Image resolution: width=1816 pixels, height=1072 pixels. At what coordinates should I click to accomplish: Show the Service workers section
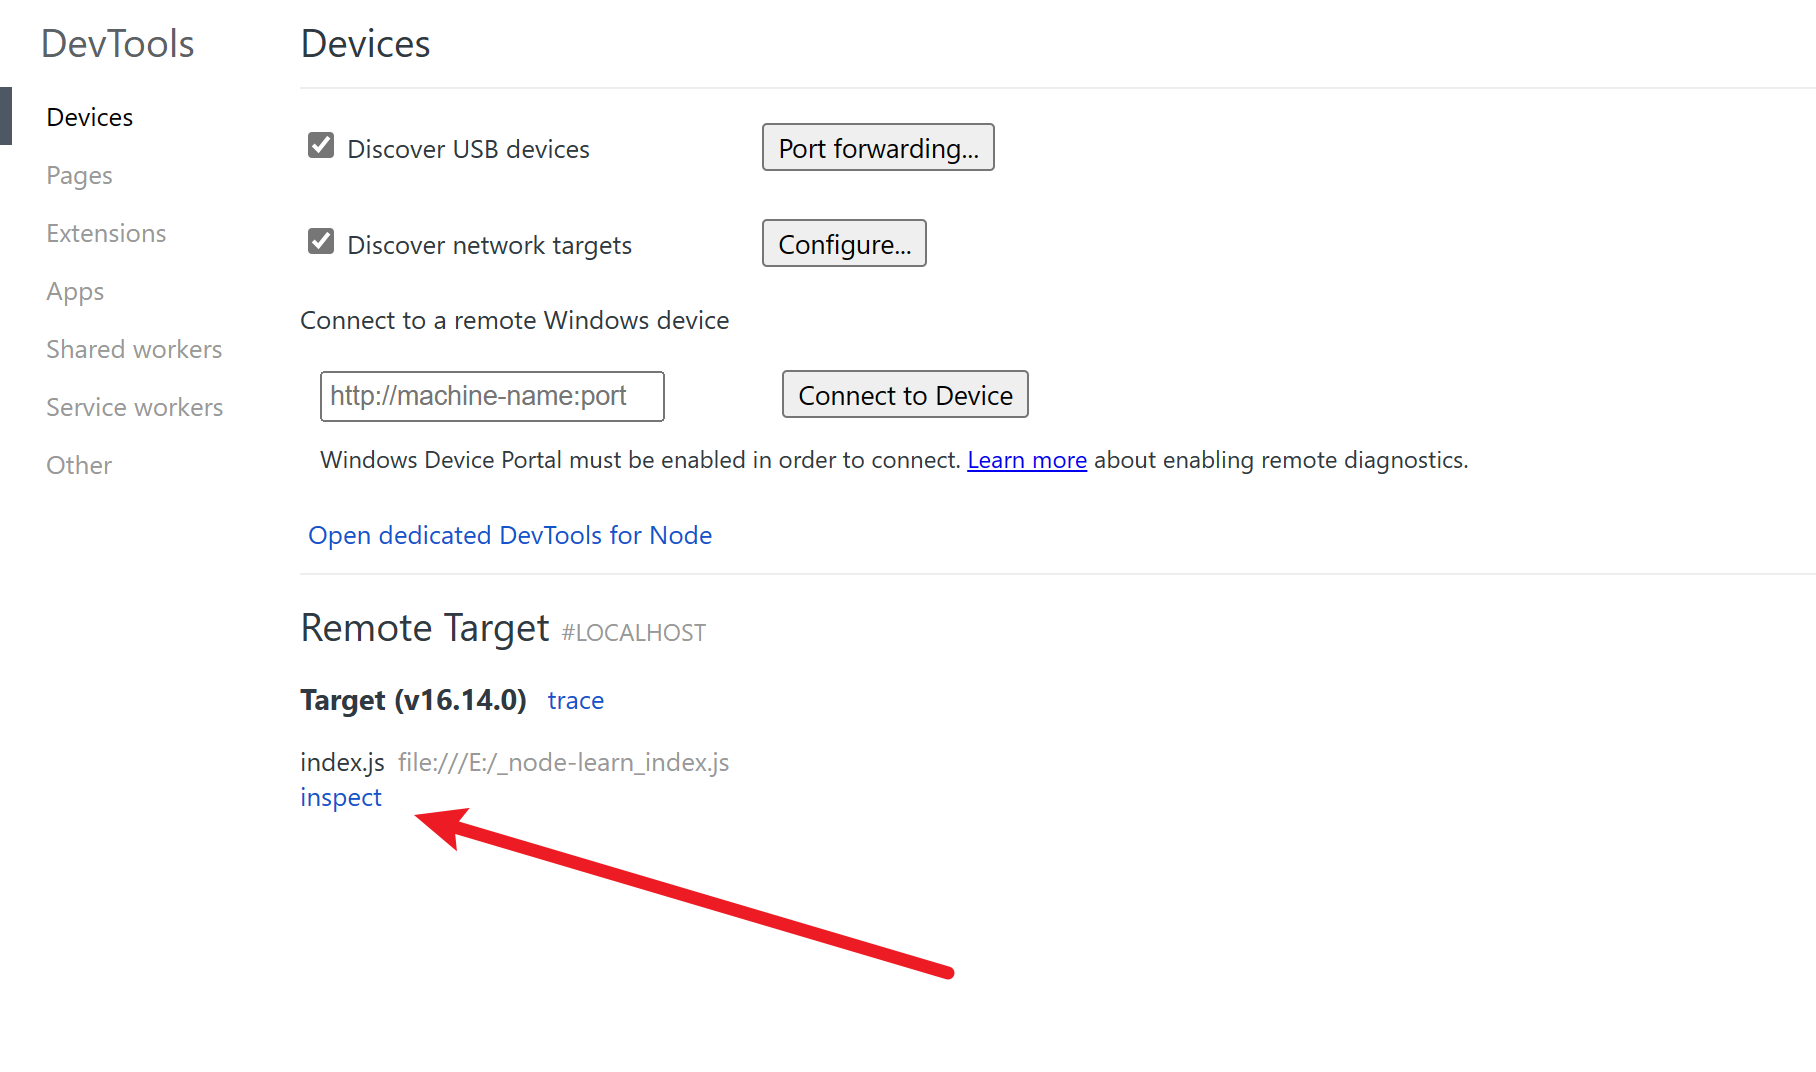(x=134, y=407)
